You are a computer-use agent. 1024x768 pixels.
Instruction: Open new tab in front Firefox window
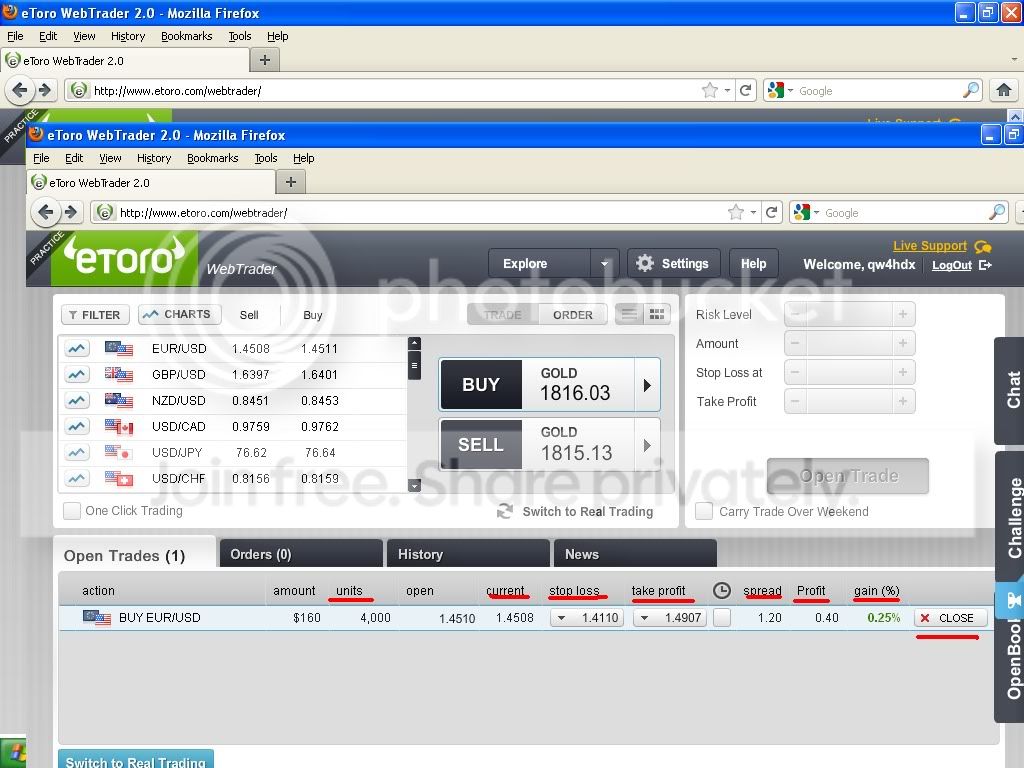coord(291,182)
